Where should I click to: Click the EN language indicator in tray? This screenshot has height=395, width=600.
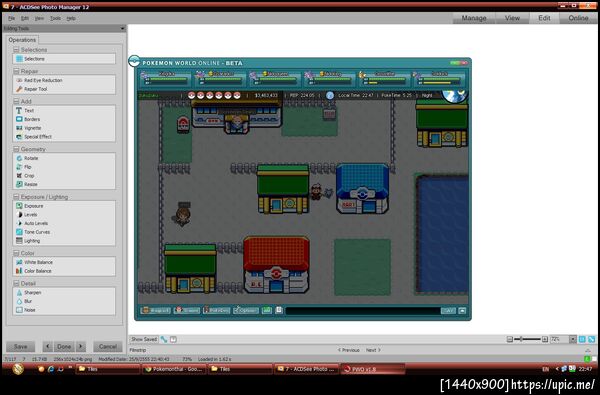point(546,369)
